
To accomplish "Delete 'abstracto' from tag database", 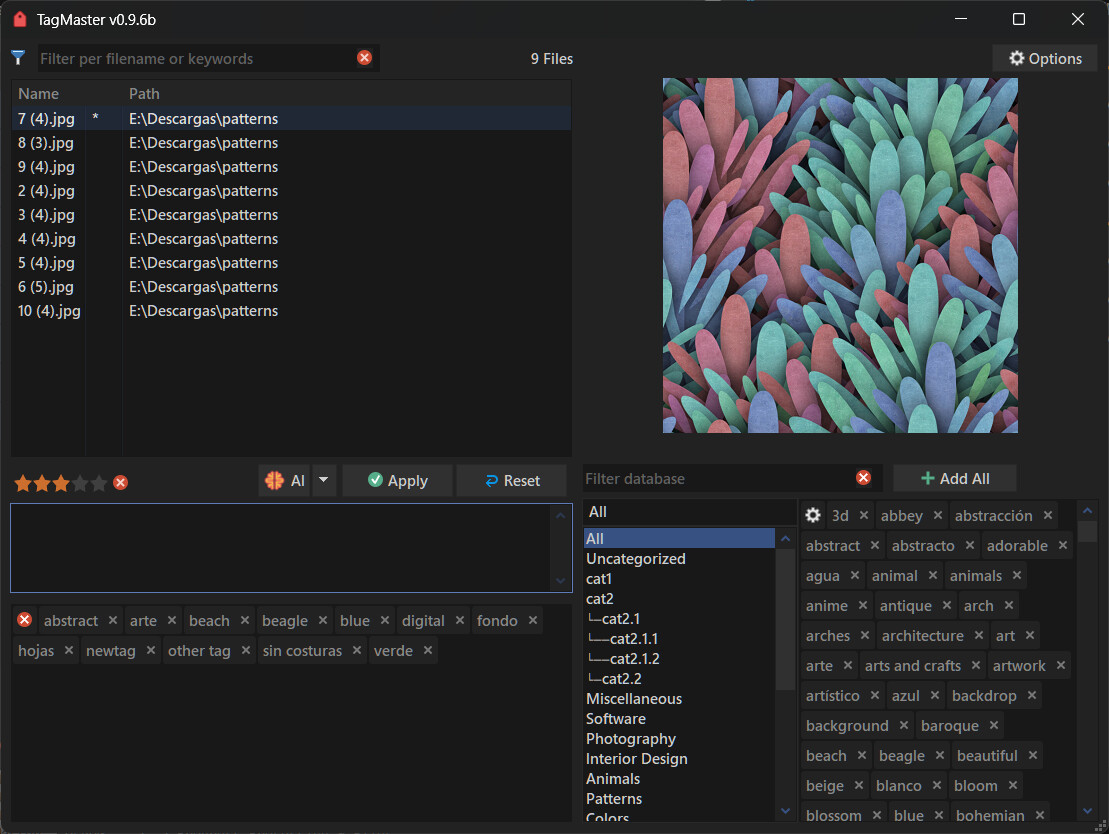I will click(969, 546).
